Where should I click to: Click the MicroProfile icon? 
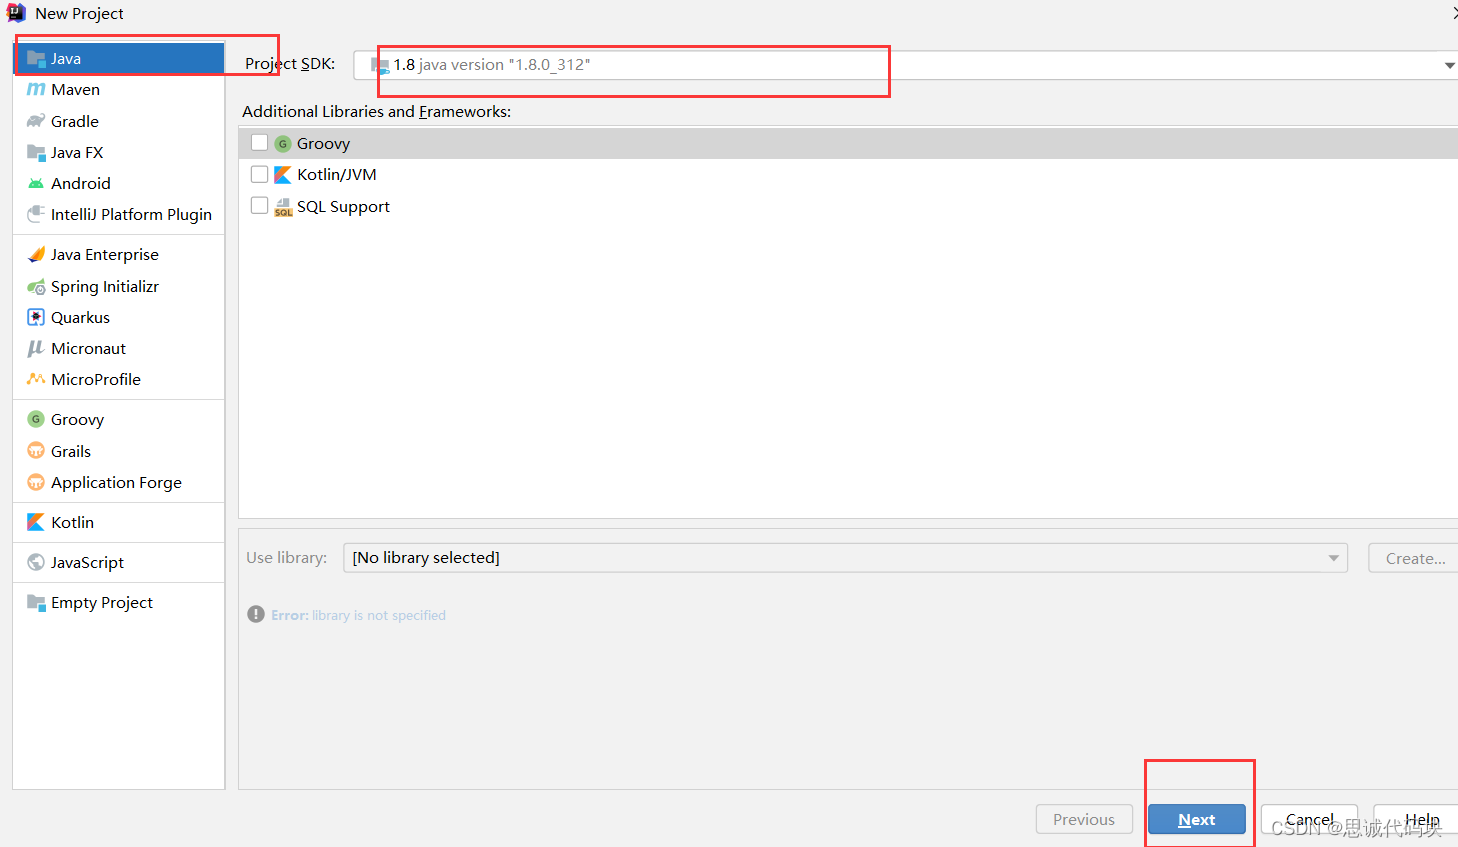click(x=36, y=379)
